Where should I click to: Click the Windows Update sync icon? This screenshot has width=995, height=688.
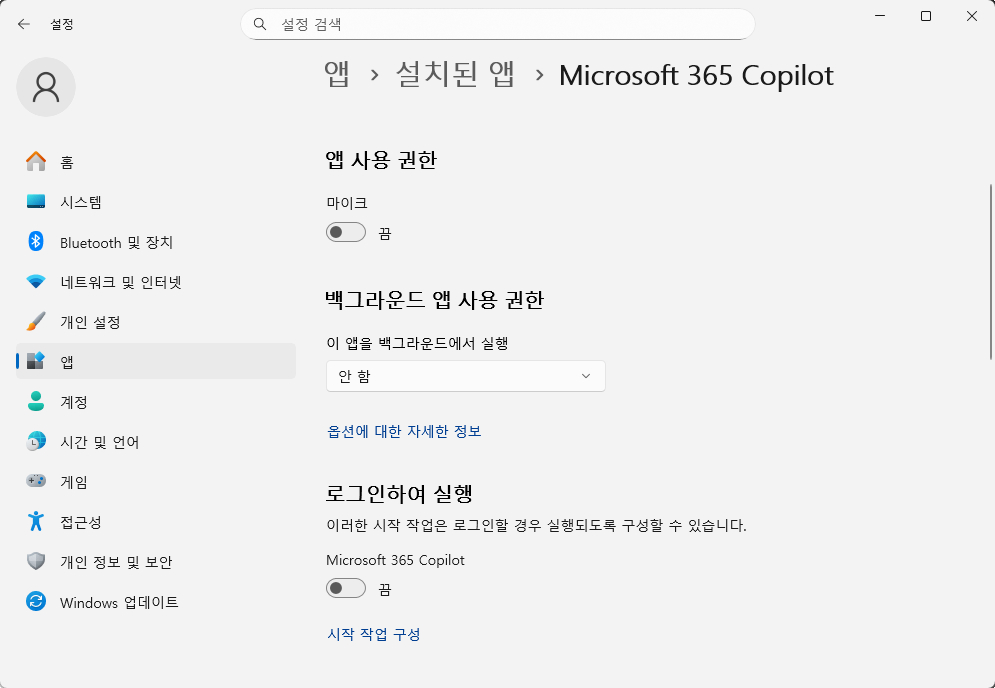[x=36, y=601]
